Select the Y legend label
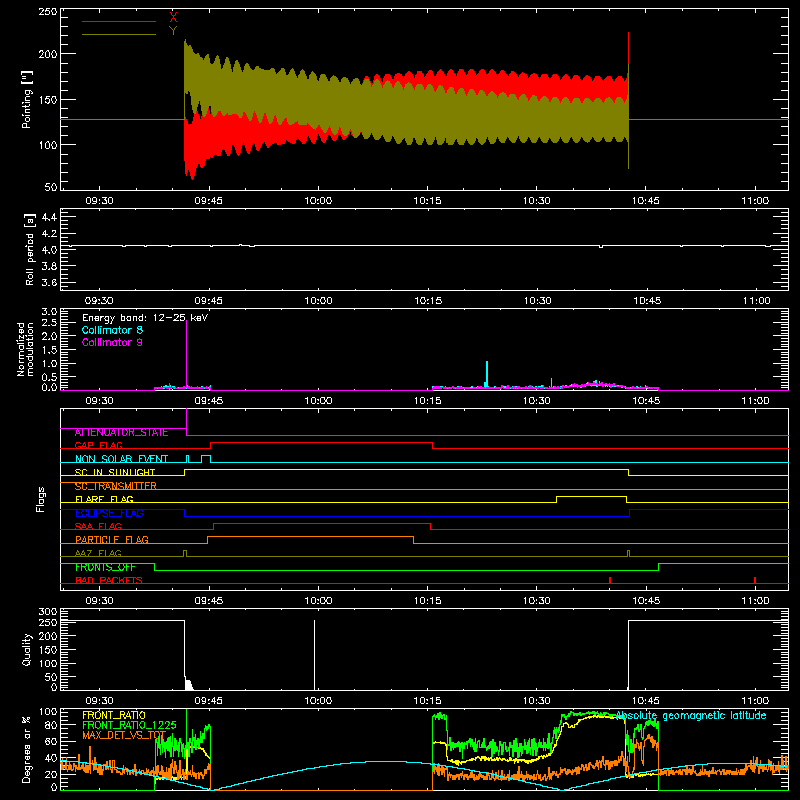This screenshot has height=800, width=800. (x=173, y=30)
